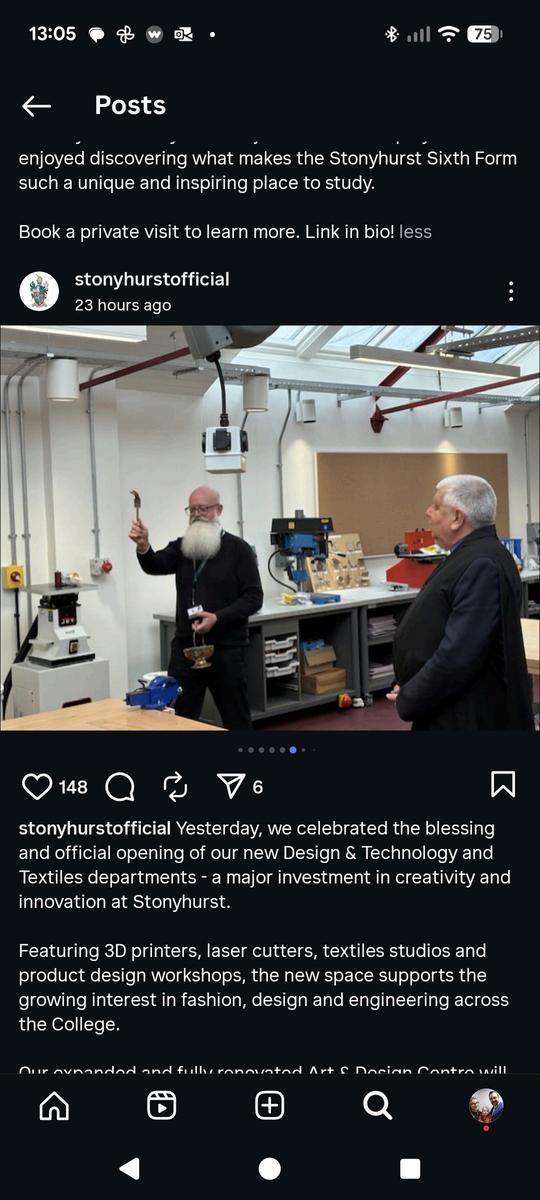
Task: Open the Reels tab in the bottom bar
Action: coord(162,1105)
